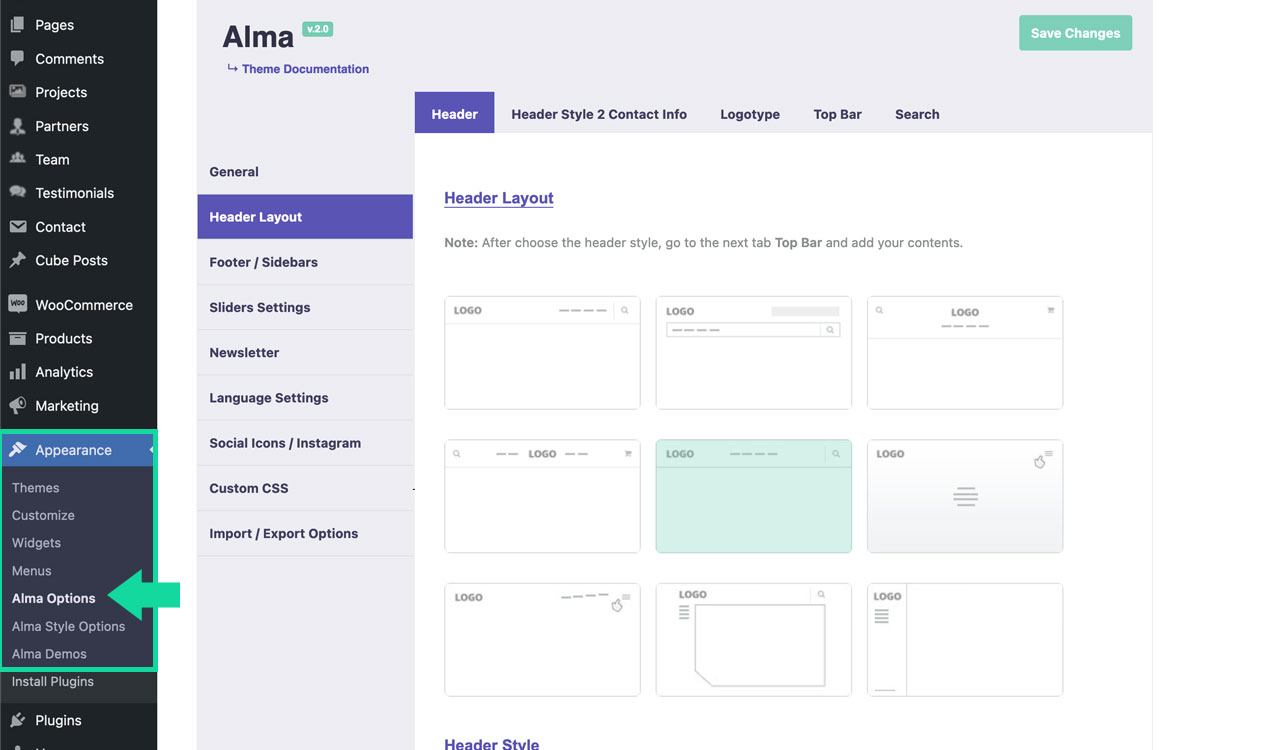Image resolution: width=1265 pixels, height=750 pixels.
Task: Open the Footer / Sidebars section
Action: coord(263,262)
